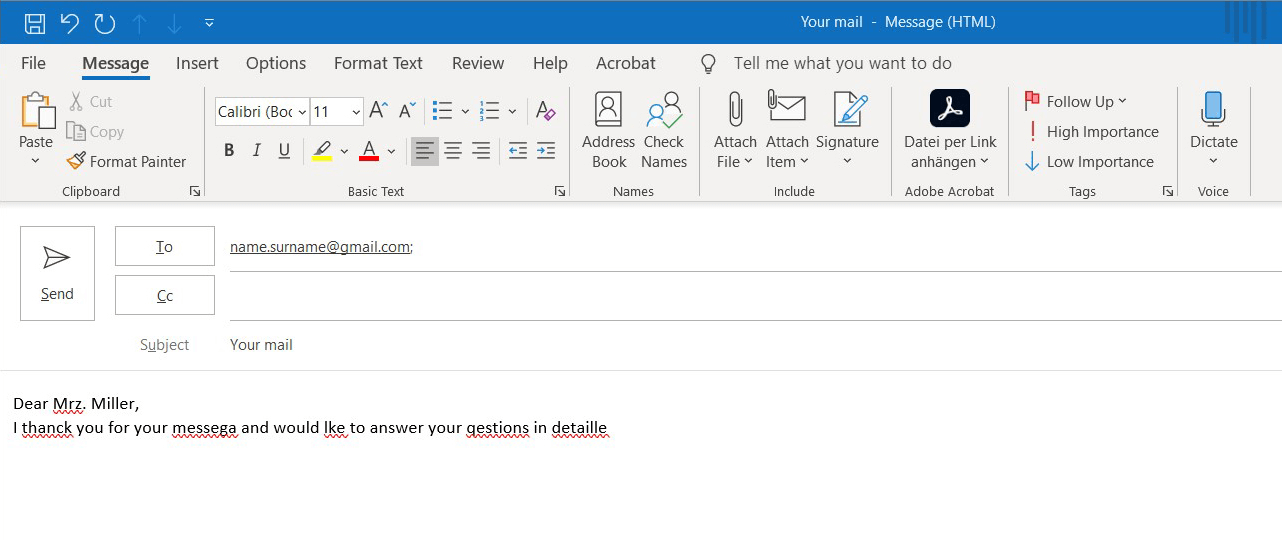Open the Review tab
The image size is (1282, 540).
(x=478, y=63)
